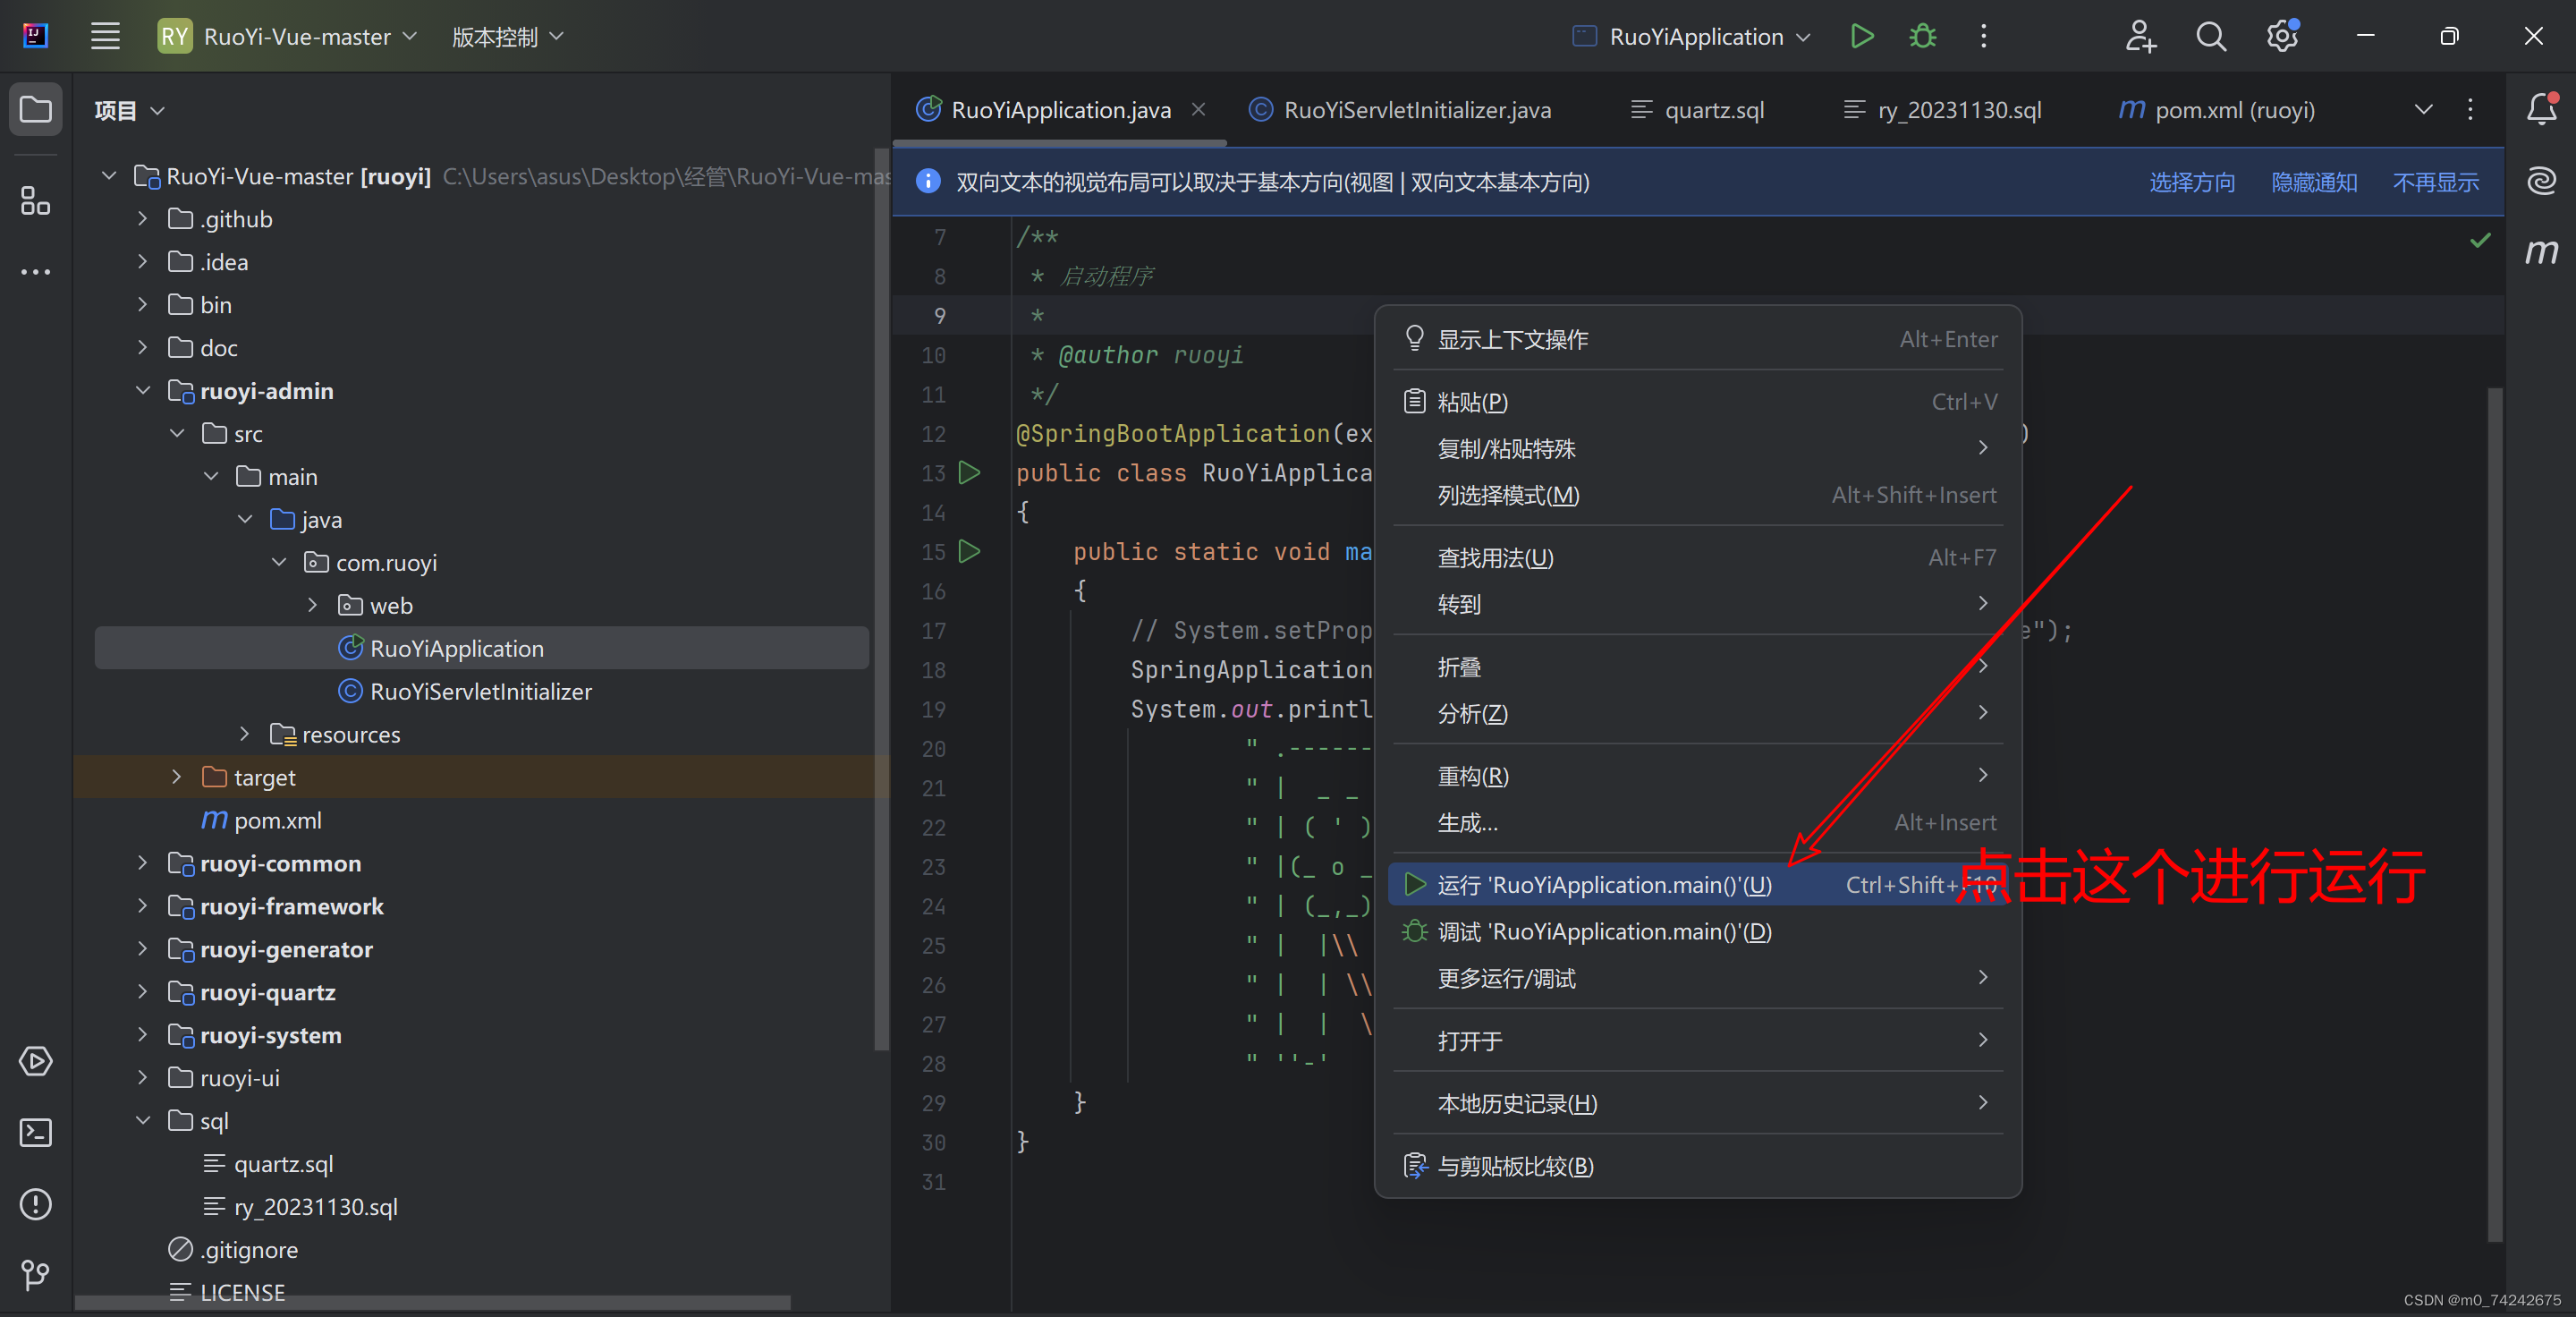Screen dimensions: 2576x1317
Task: Select 粘贴(P) from context menu
Action: (1698, 401)
